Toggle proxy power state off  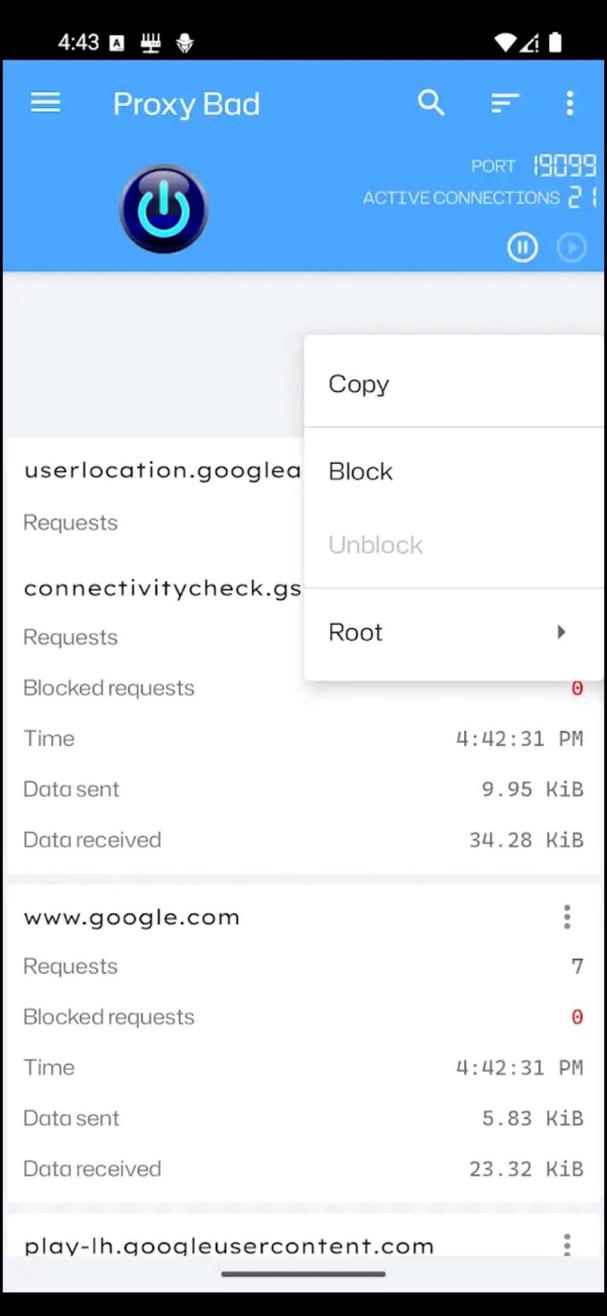click(163, 207)
